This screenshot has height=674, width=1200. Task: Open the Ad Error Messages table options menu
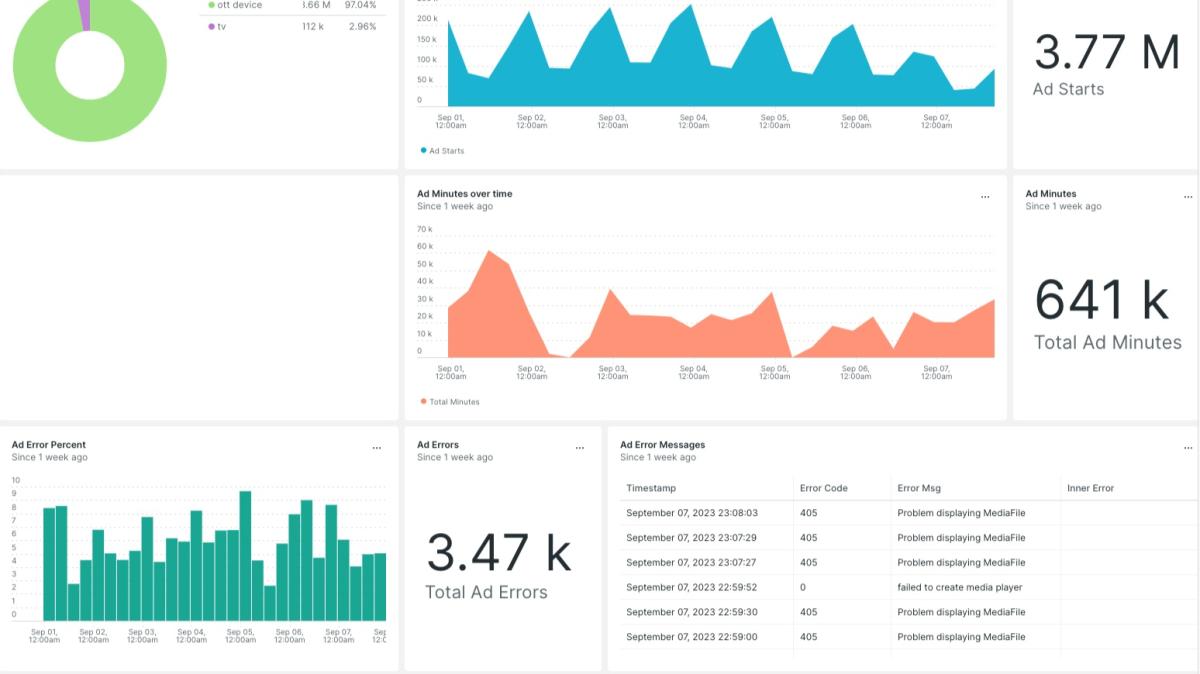1188,449
